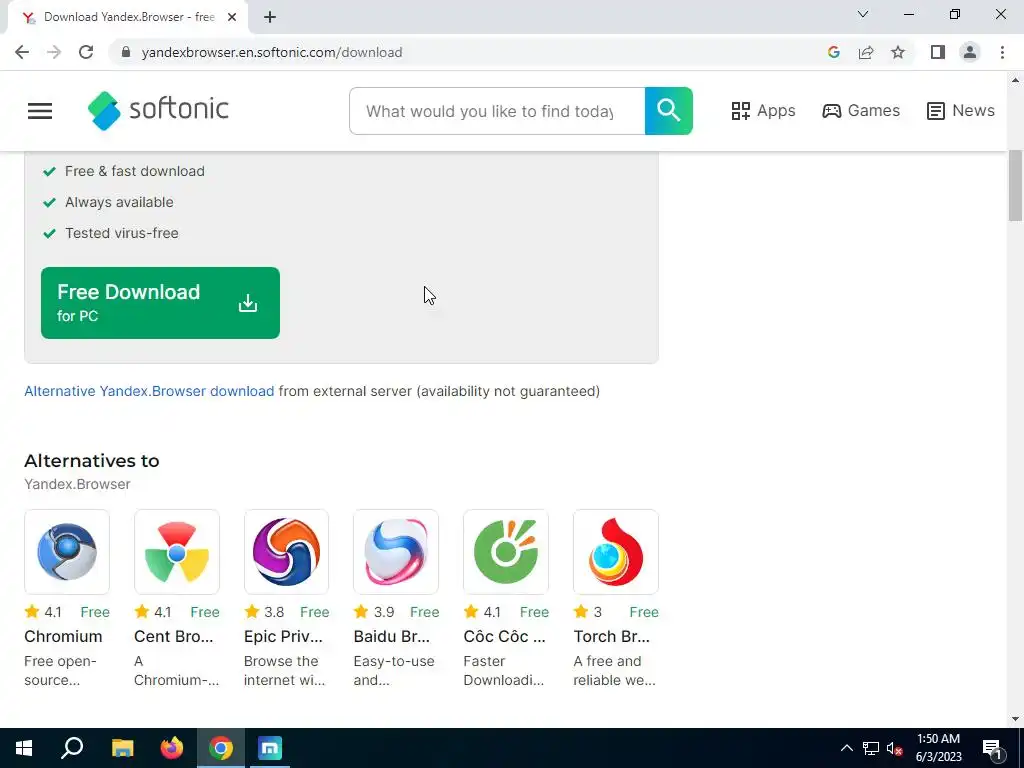Screen dimensions: 1024x768
Task: Open Firefox from the taskbar
Action: [x=172, y=748]
